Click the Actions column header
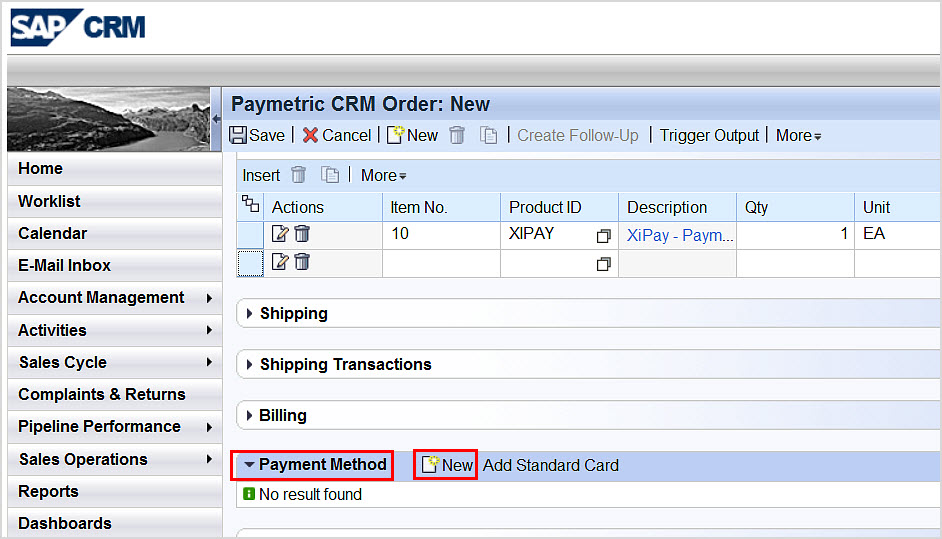The width and height of the screenshot is (942, 539). point(323,207)
